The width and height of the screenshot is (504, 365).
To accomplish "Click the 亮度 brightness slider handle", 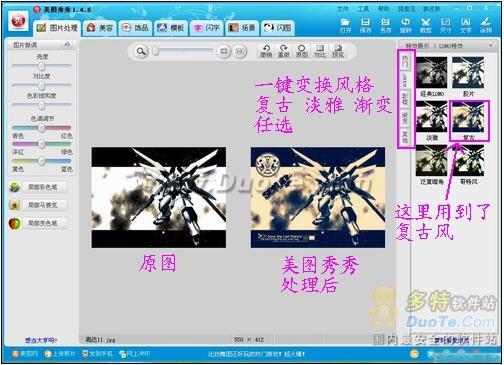I will coord(42,66).
